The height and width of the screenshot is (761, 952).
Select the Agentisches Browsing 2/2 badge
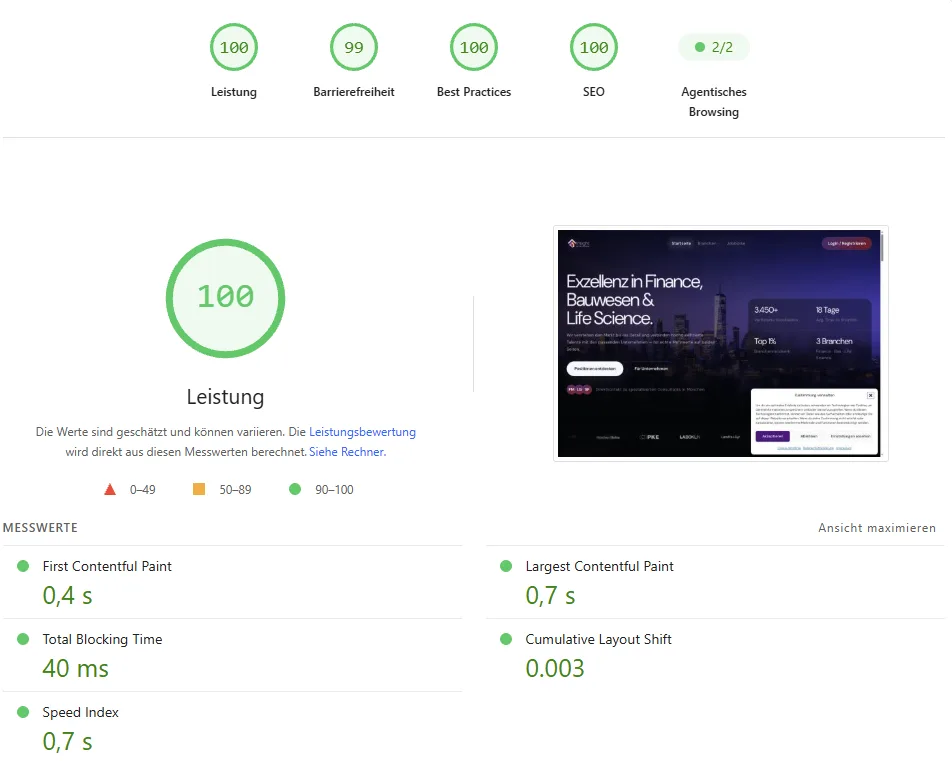point(714,47)
